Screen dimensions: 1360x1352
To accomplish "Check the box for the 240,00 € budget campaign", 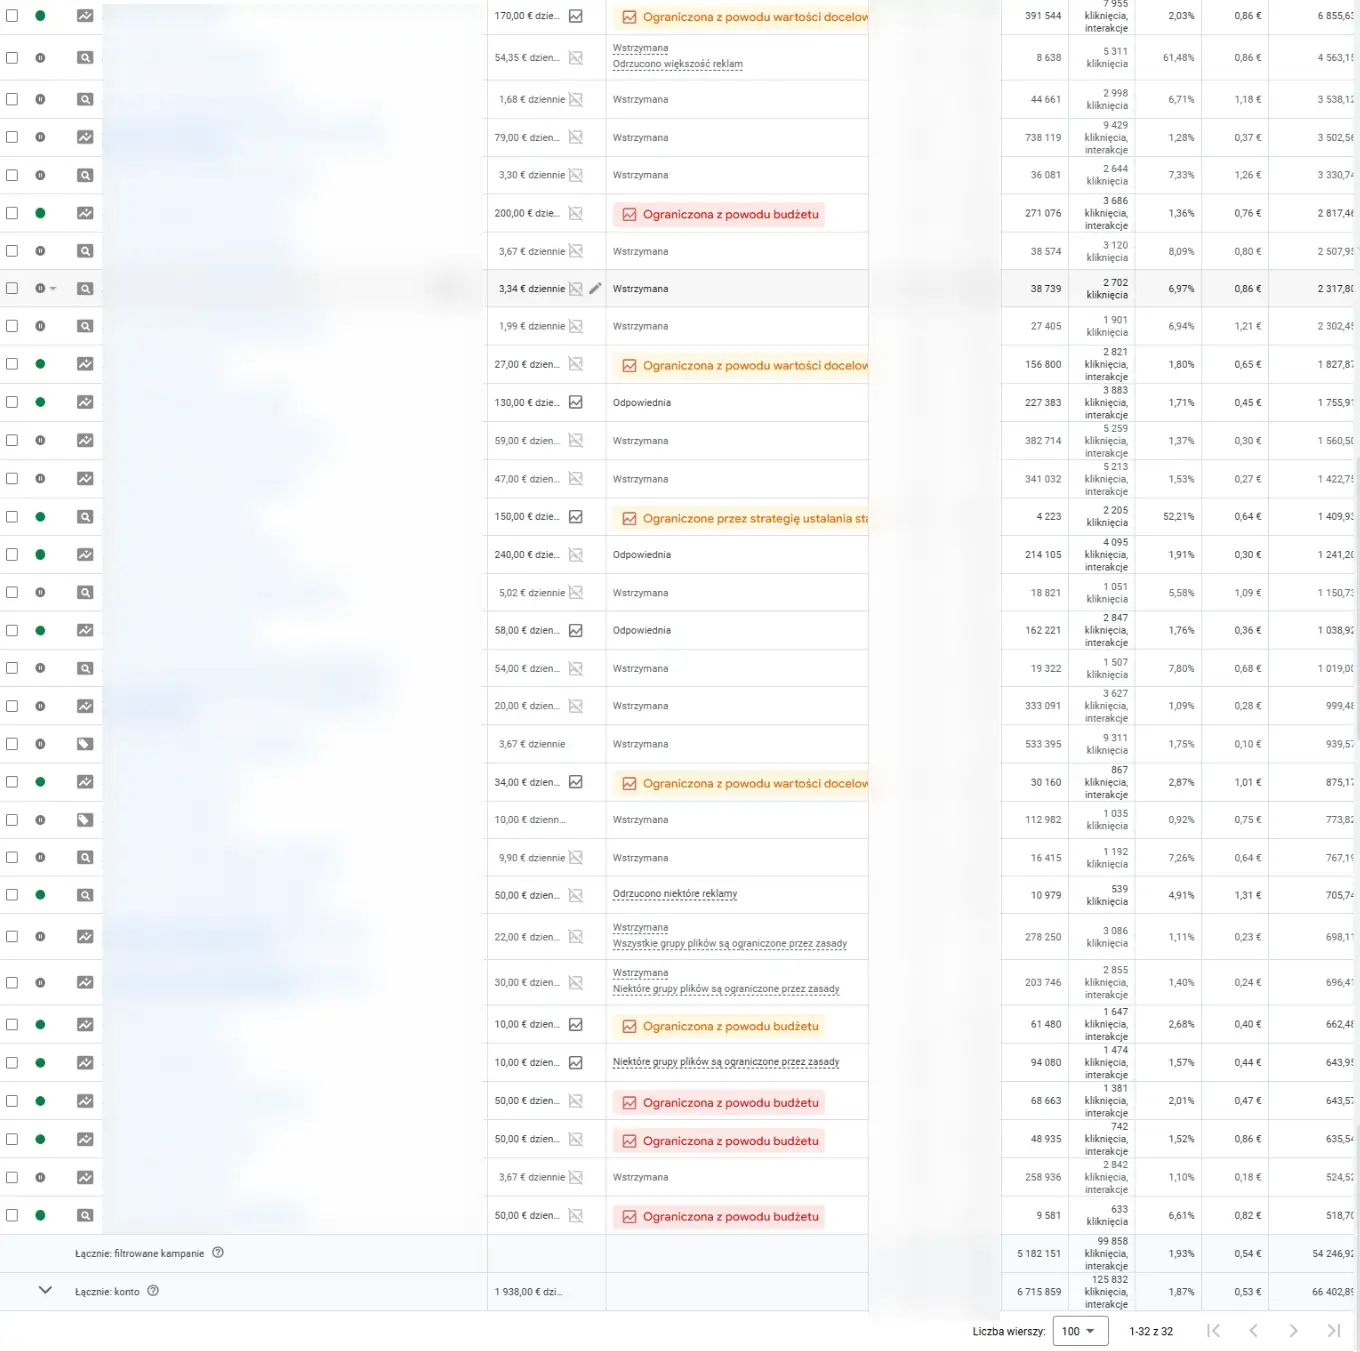I will click(x=12, y=555).
